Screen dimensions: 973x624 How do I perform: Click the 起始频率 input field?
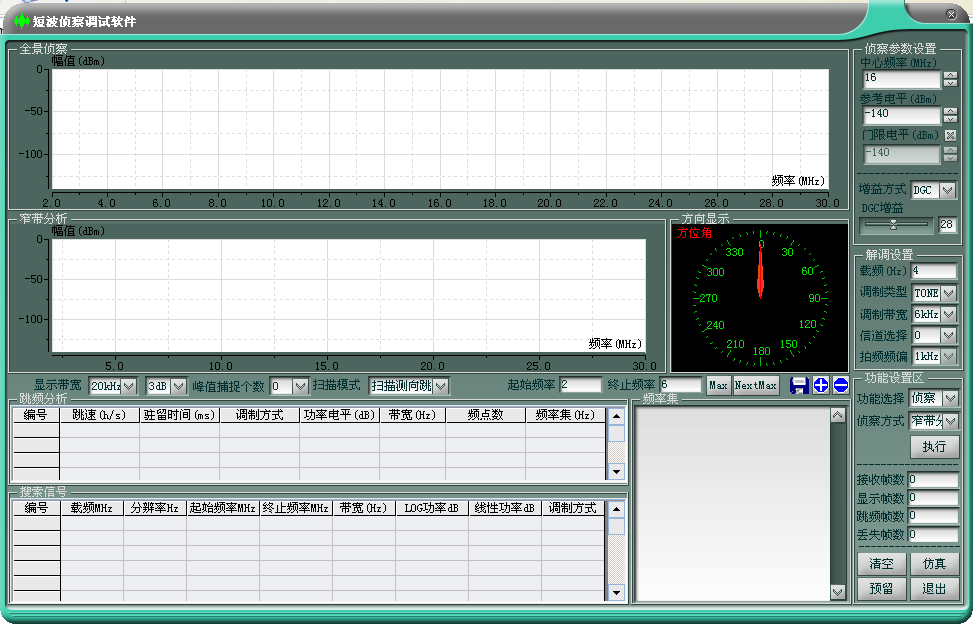point(580,385)
